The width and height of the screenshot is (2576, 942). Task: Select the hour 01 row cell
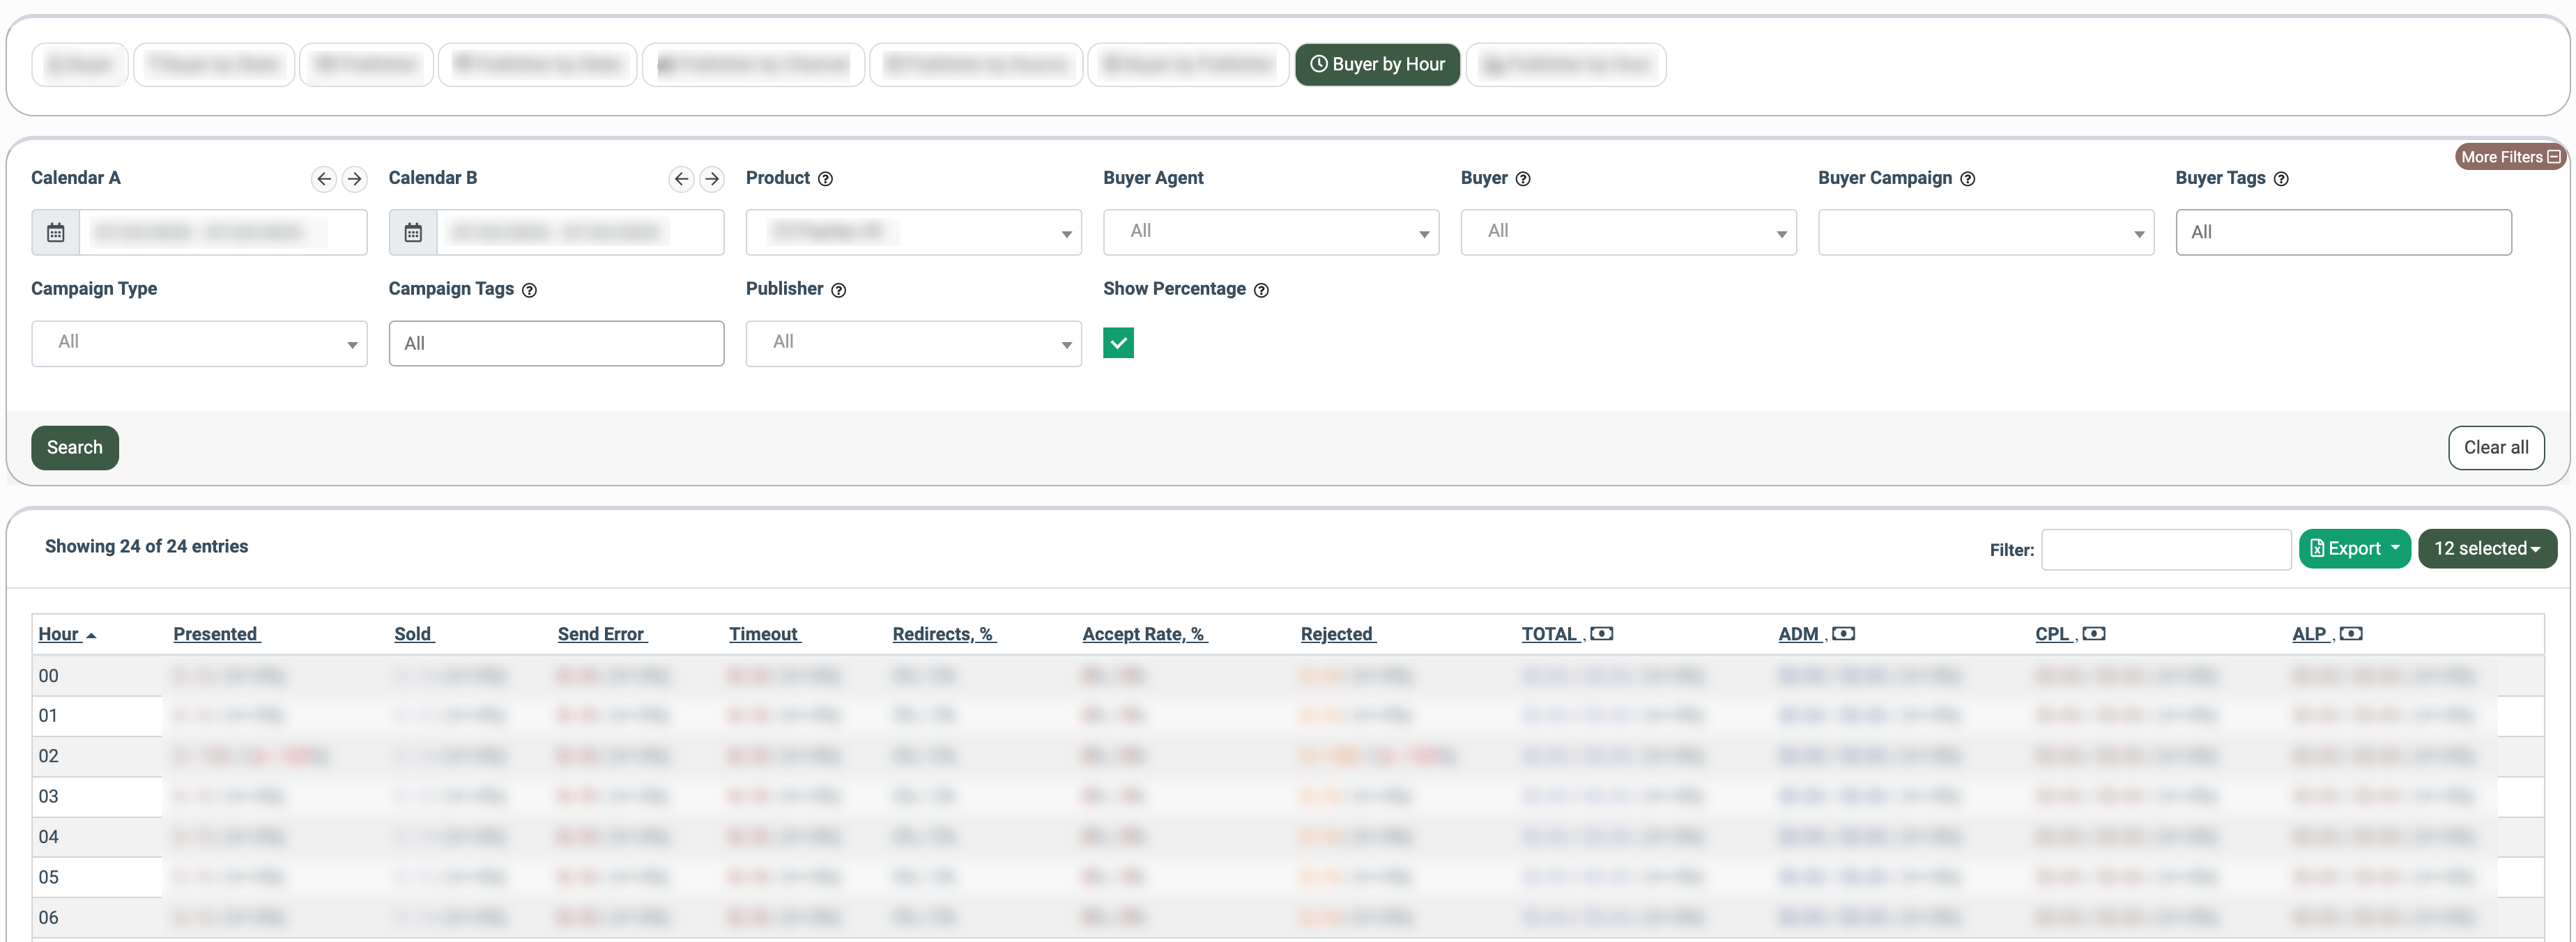tap(97, 716)
